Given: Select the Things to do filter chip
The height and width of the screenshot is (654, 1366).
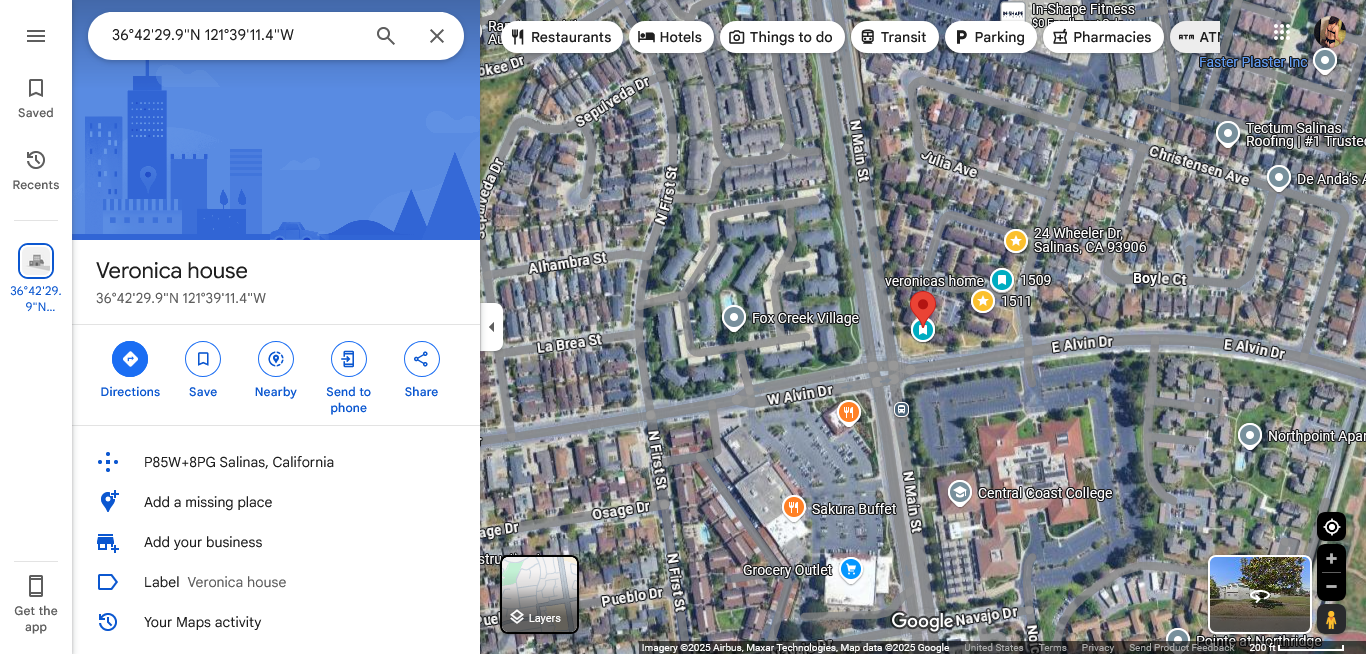Looking at the screenshot, I should [781, 37].
